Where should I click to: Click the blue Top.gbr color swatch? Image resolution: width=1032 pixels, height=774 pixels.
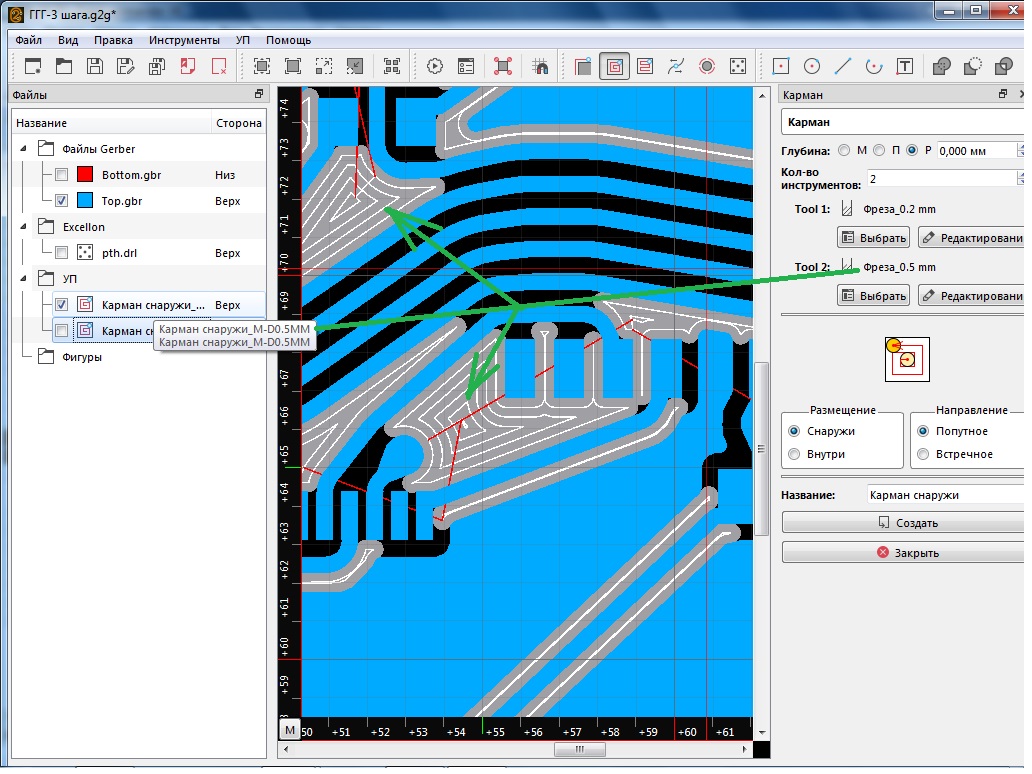(85, 201)
